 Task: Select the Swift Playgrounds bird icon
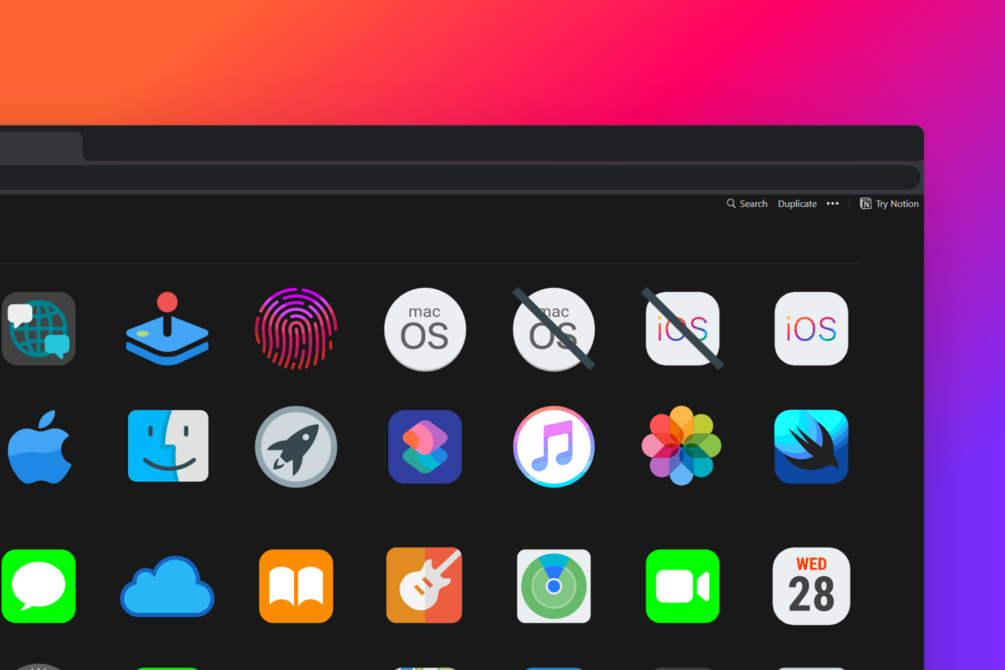click(x=811, y=447)
